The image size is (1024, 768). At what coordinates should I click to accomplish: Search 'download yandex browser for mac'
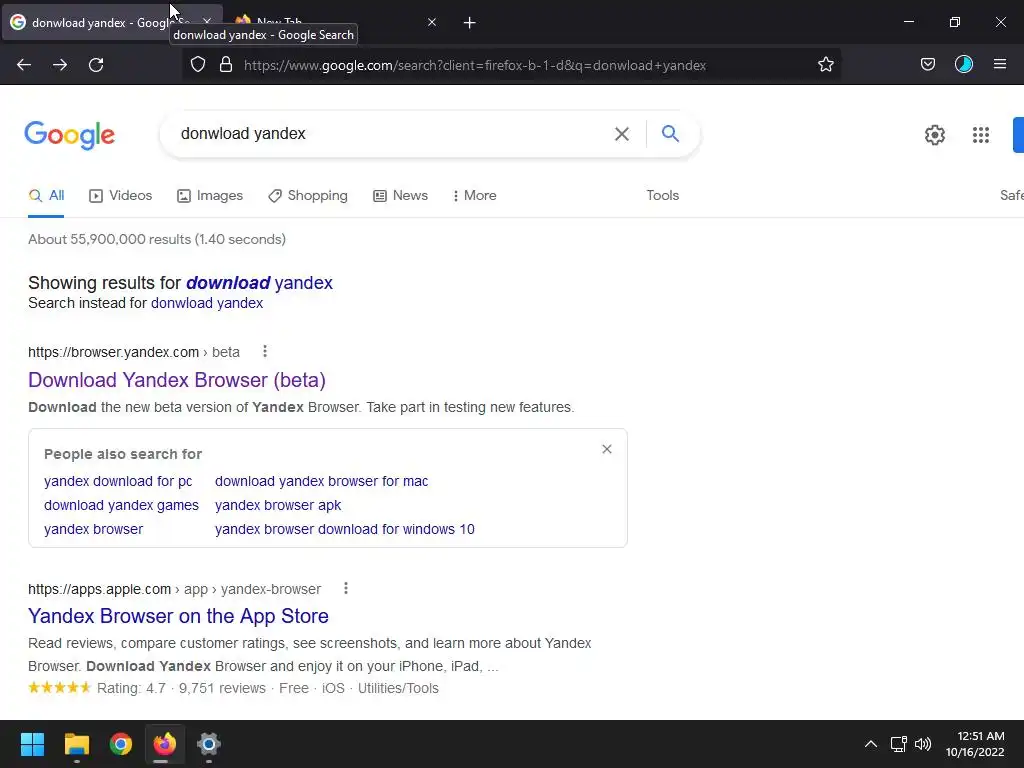point(321,481)
